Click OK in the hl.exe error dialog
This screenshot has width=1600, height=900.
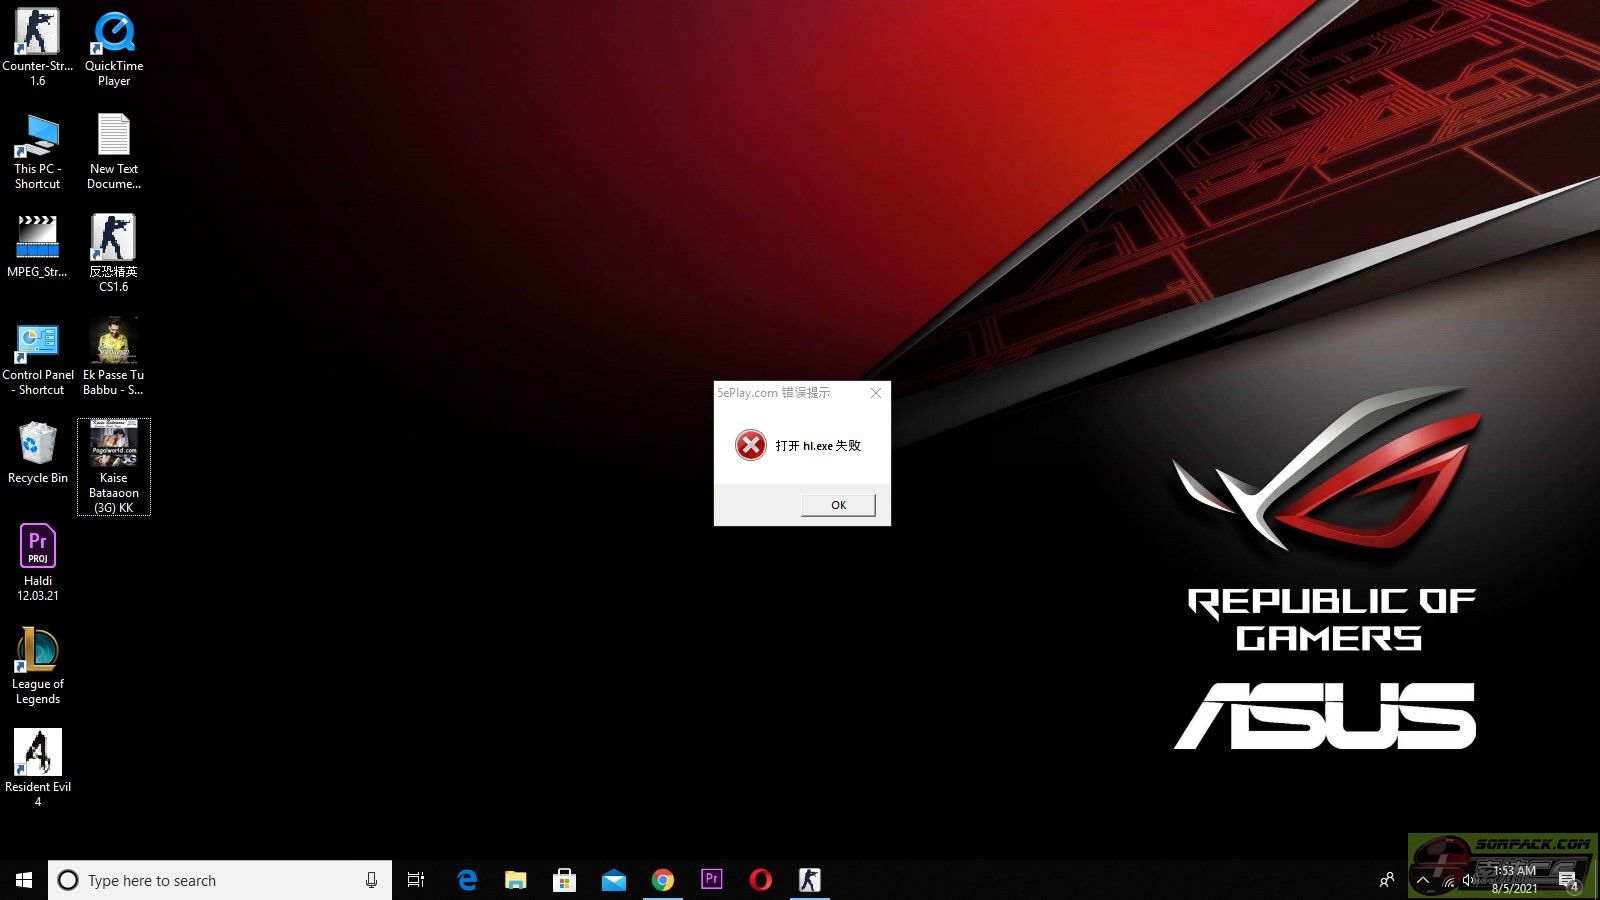(x=838, y=505)
